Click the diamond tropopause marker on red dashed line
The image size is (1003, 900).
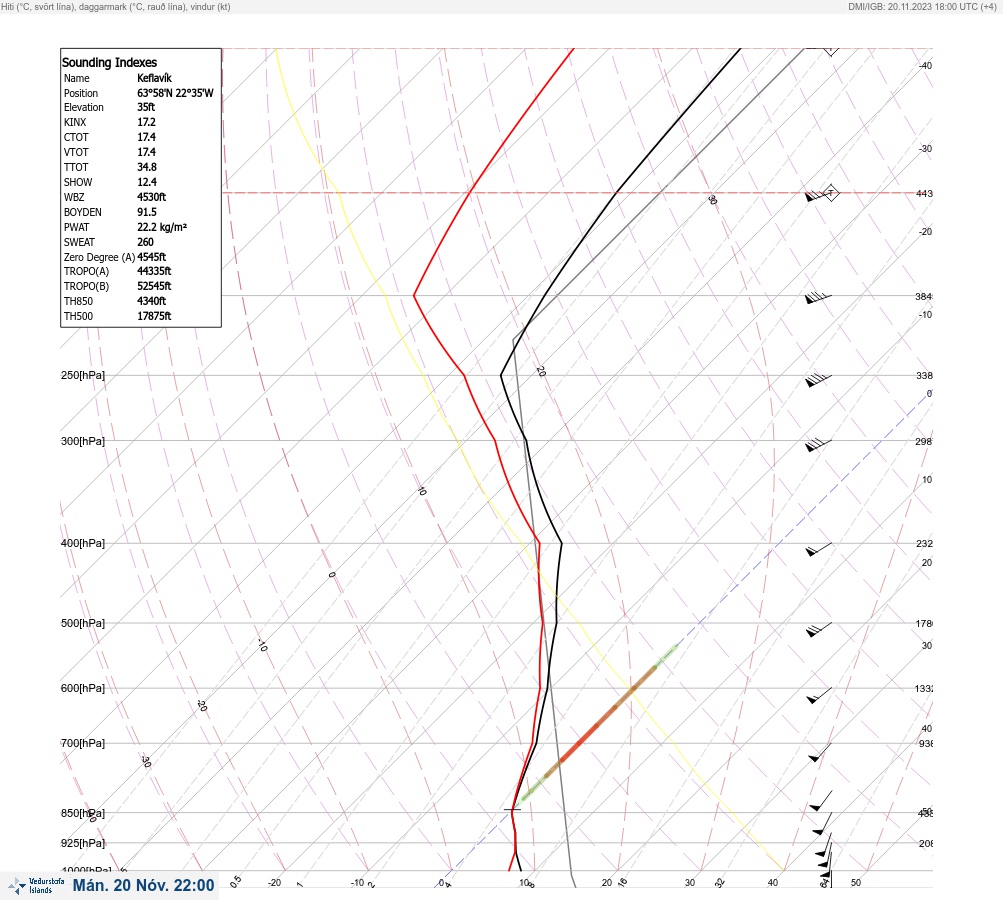(x=831, y=193)
